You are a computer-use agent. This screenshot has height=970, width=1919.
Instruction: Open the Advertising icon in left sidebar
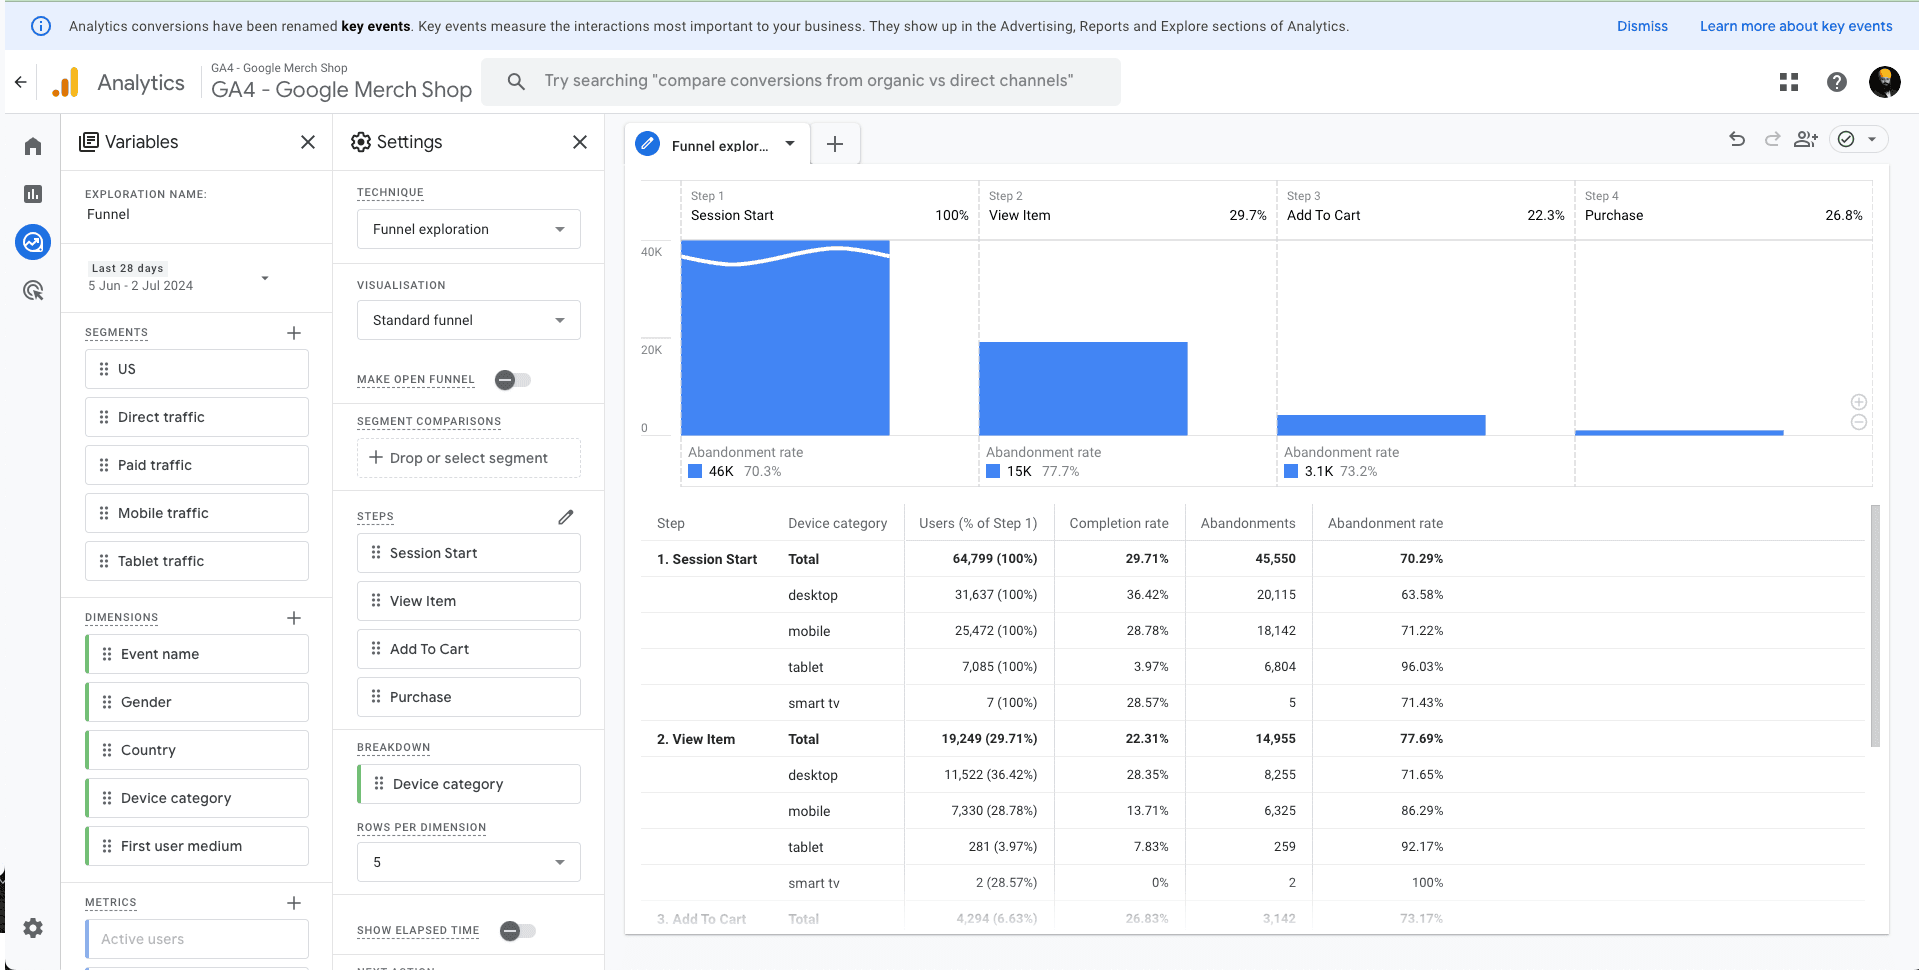point(33,290)
